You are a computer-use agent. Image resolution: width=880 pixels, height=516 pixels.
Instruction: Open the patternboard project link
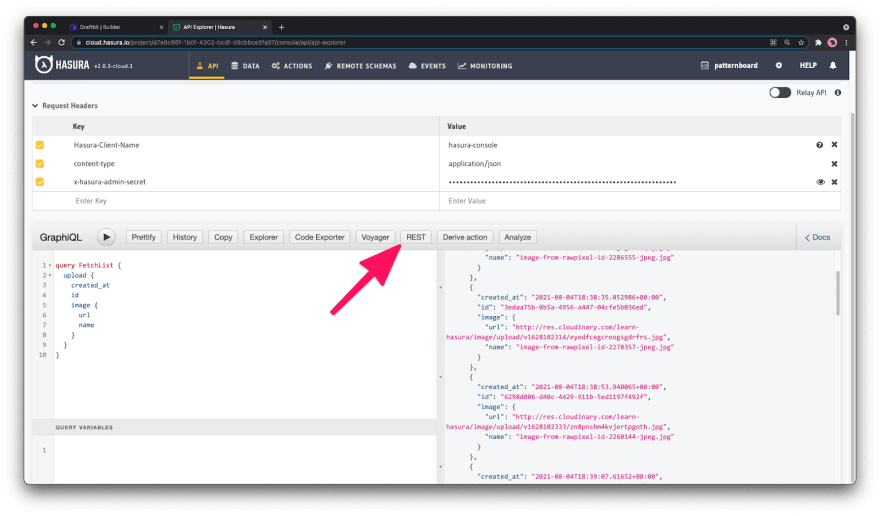point(729,66)
